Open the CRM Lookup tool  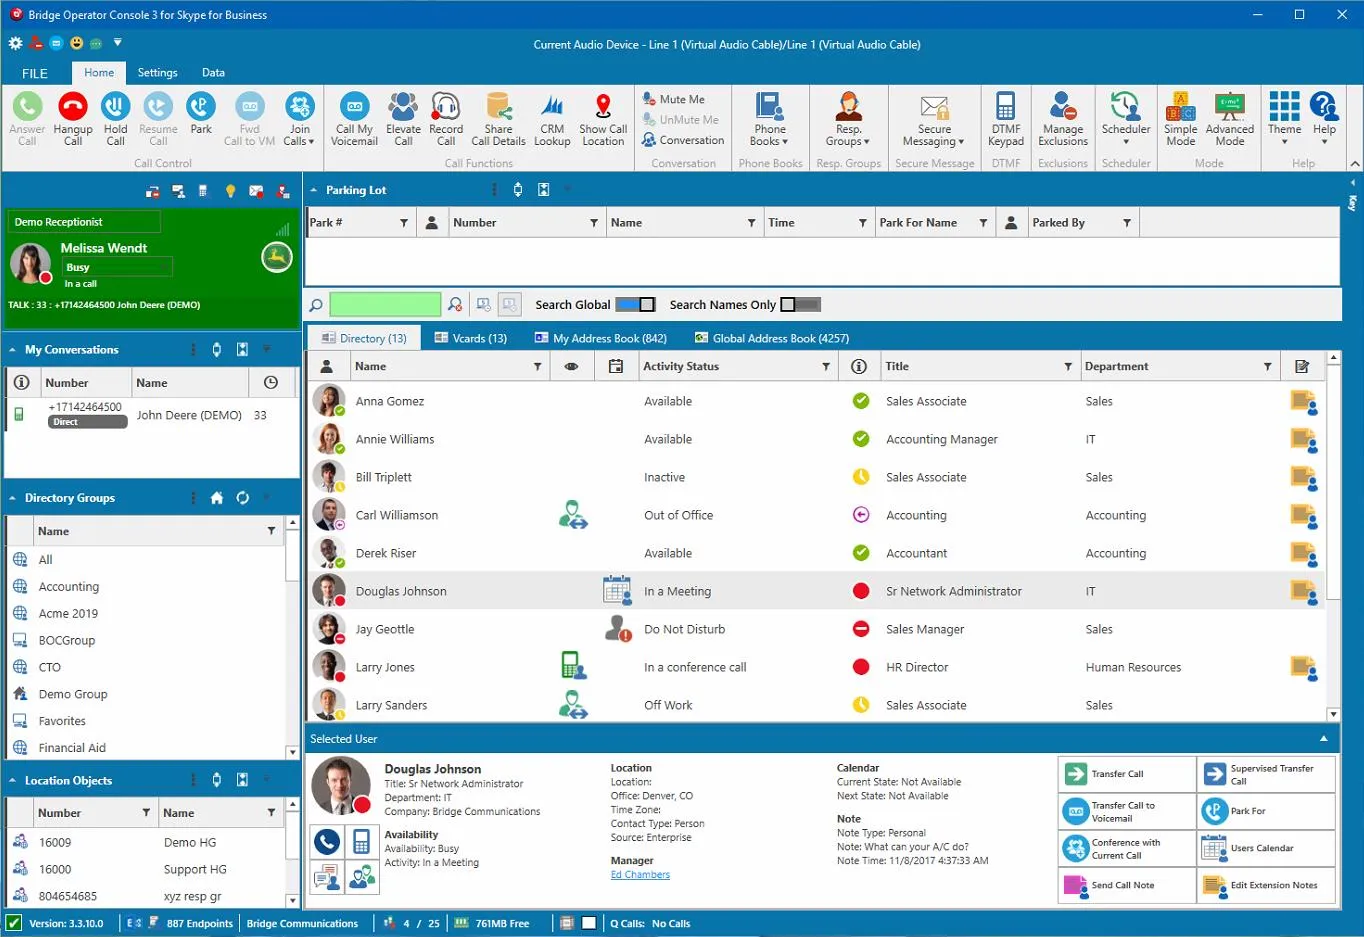[x=552, y=118]
